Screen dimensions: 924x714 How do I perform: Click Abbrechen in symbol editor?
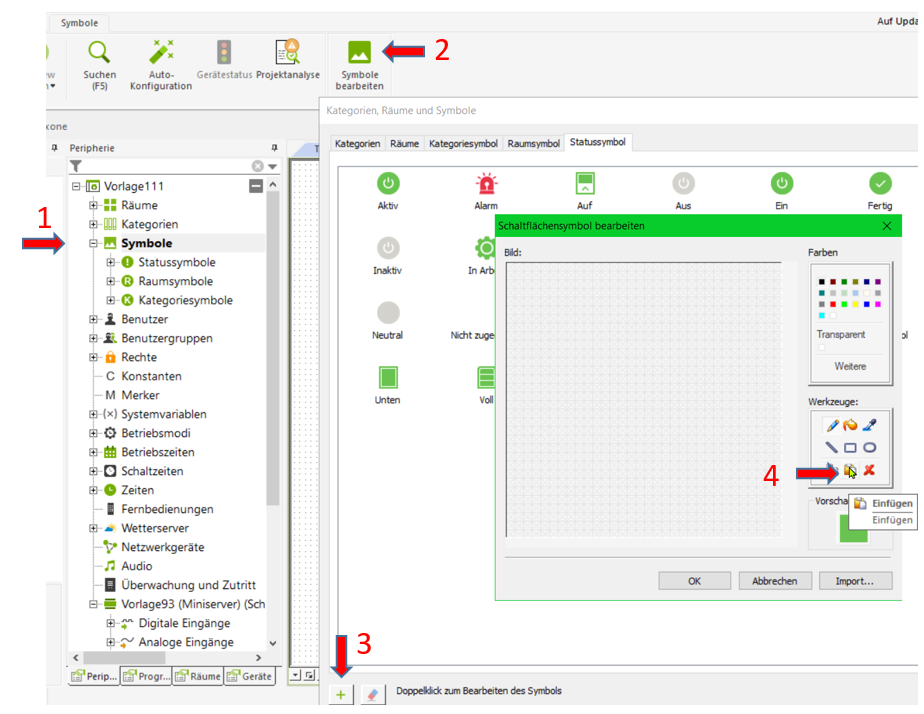(x=774, y=581)
